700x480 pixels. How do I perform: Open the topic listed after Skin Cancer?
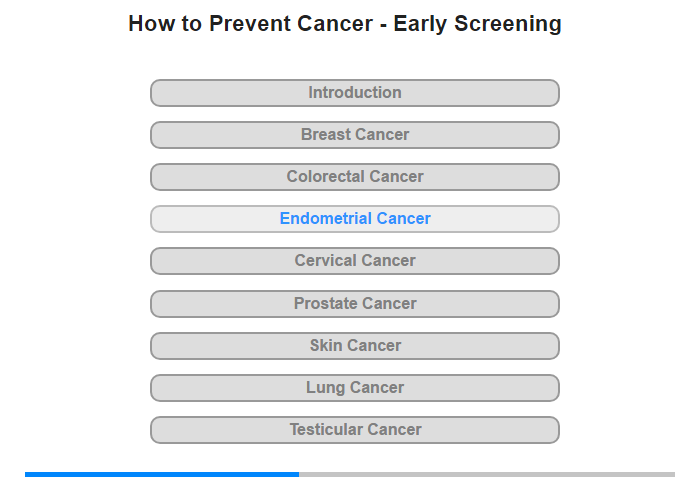click(x=355, y=388)
